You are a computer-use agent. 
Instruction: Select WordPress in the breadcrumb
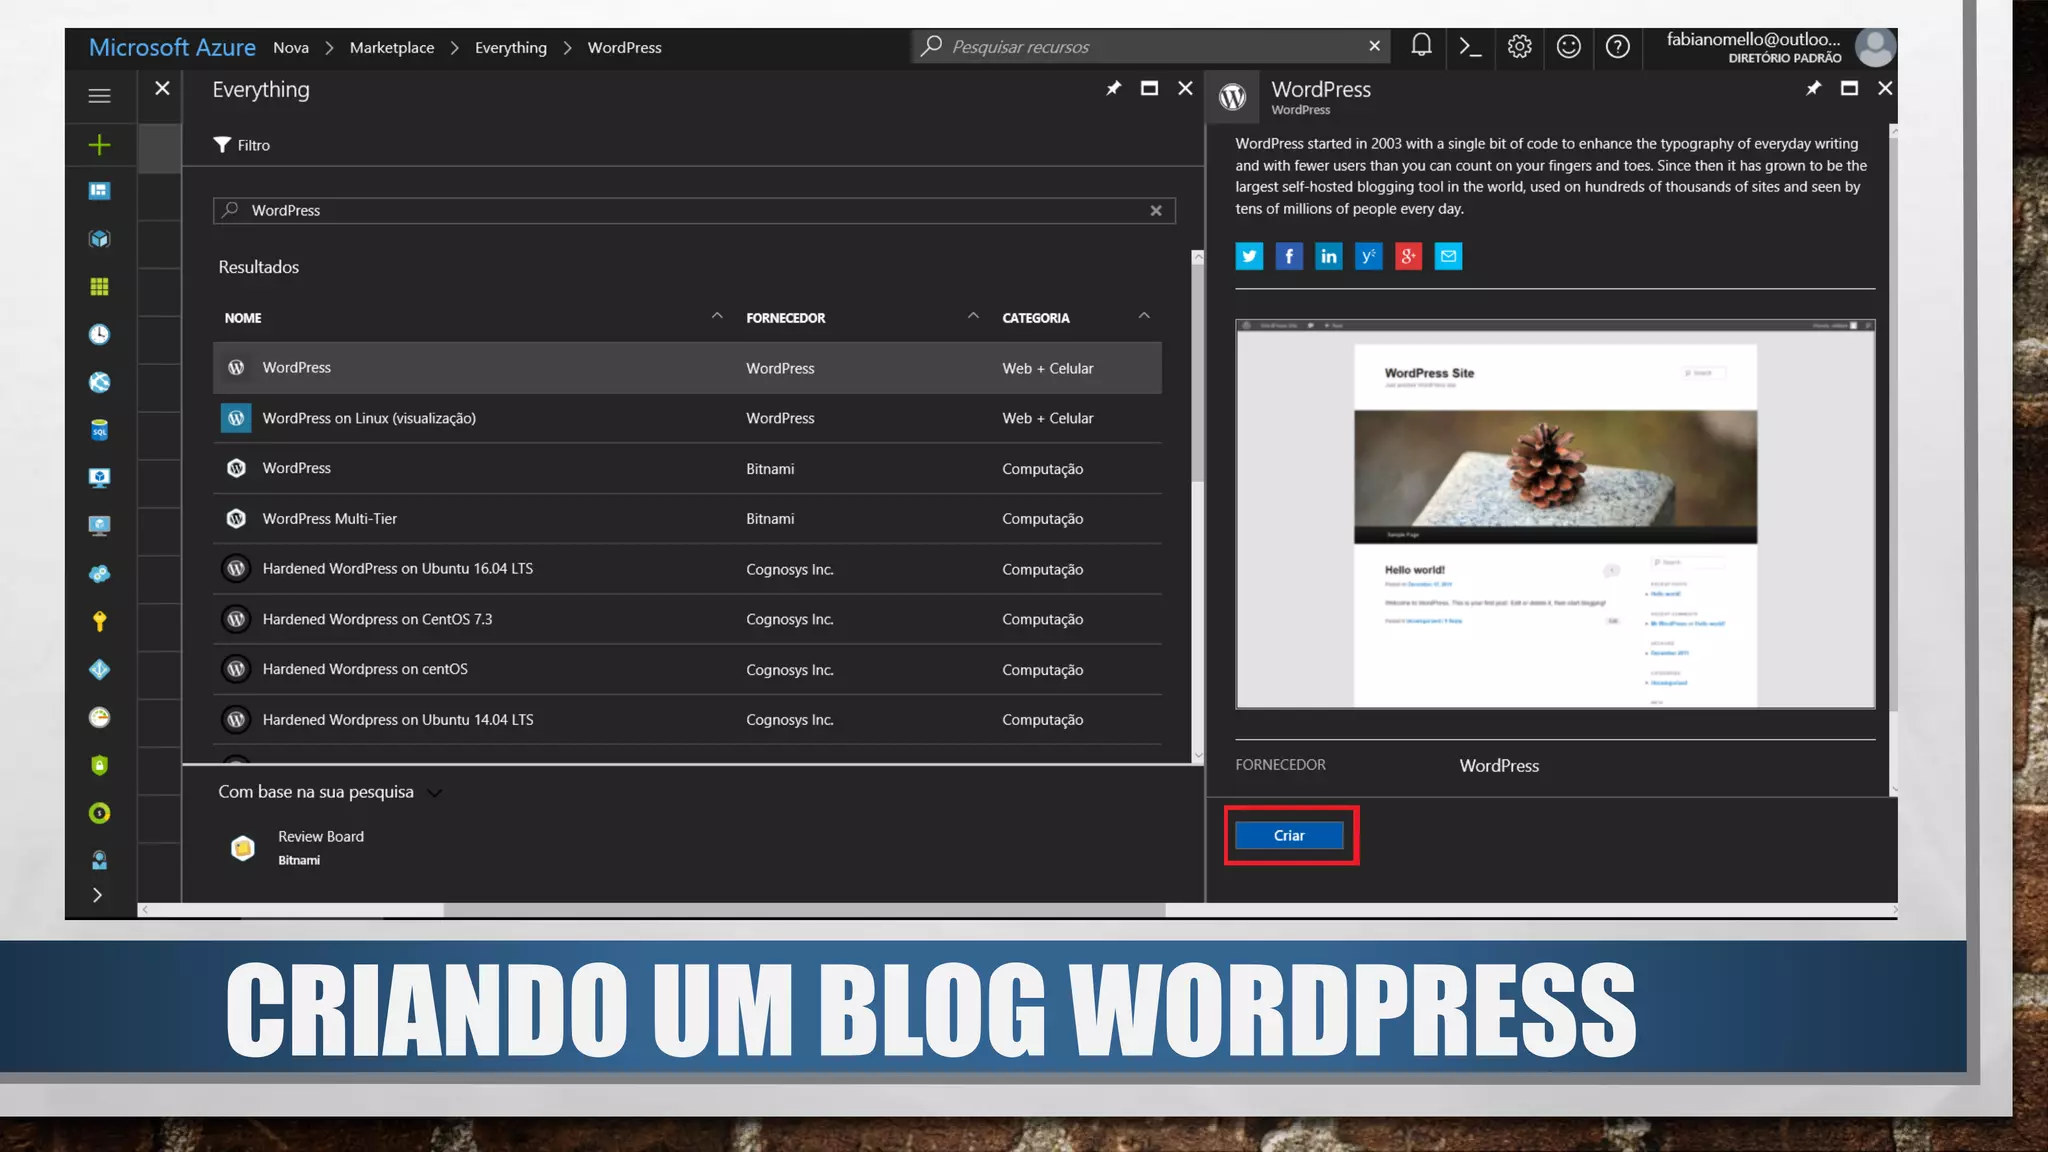point(625,47)
